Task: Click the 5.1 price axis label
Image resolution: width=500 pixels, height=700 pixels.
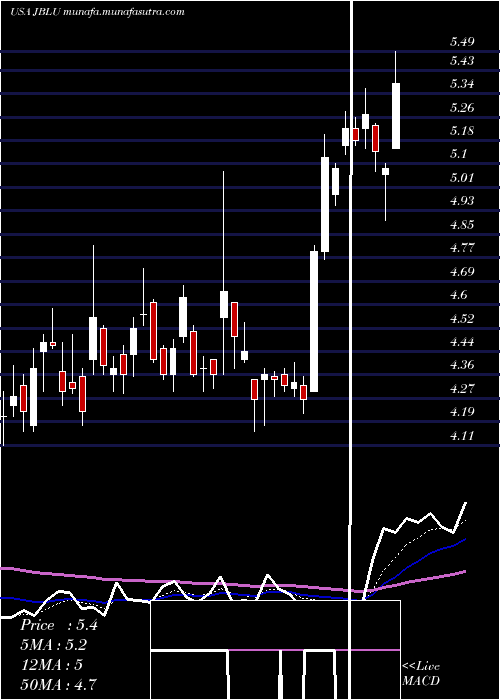Action: pyautogui.click(x=458, y=154)
